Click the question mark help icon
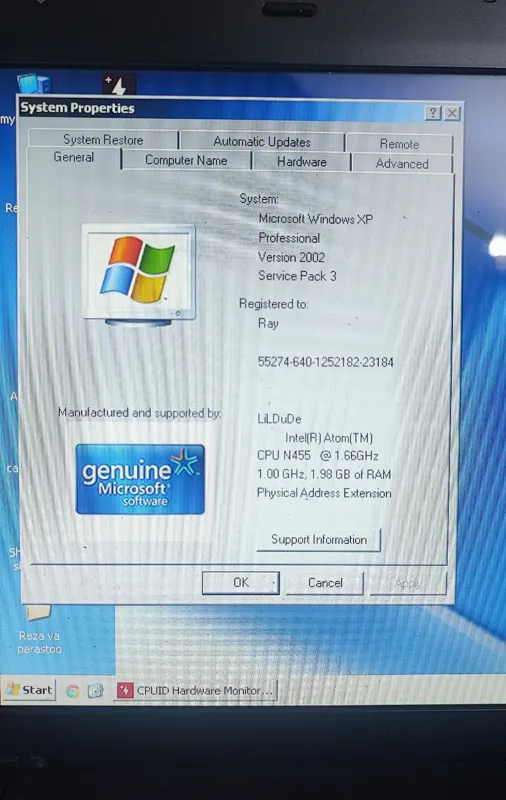 tap(433, 113)
